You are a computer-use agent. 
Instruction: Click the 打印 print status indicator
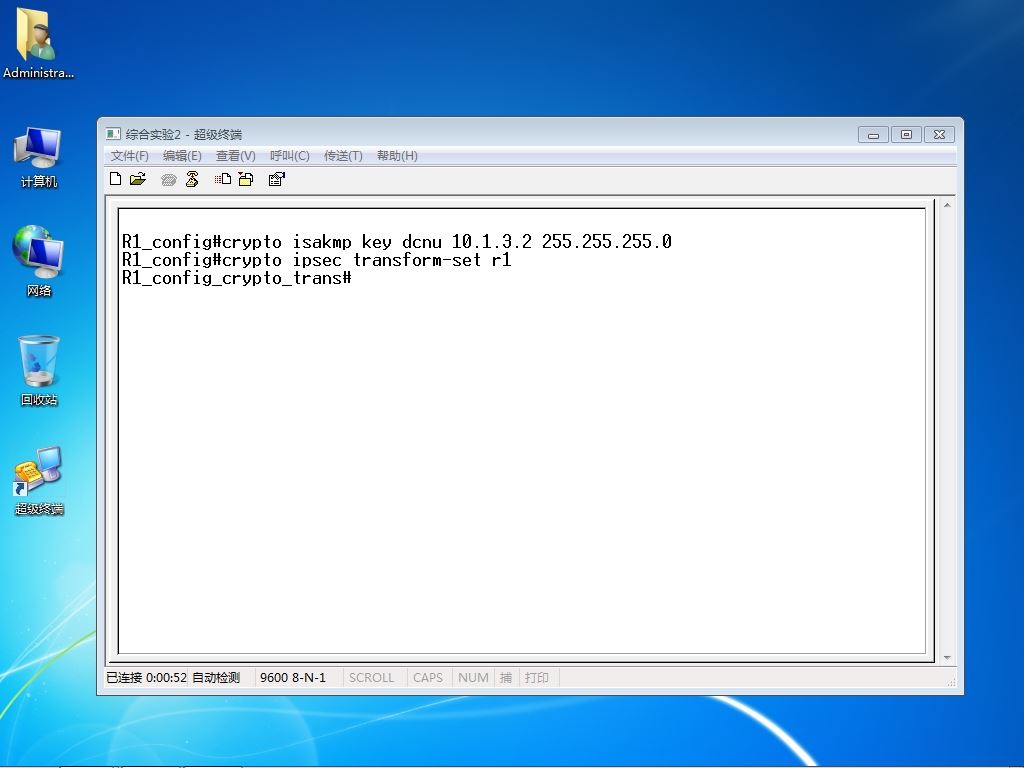pos(537,678)
